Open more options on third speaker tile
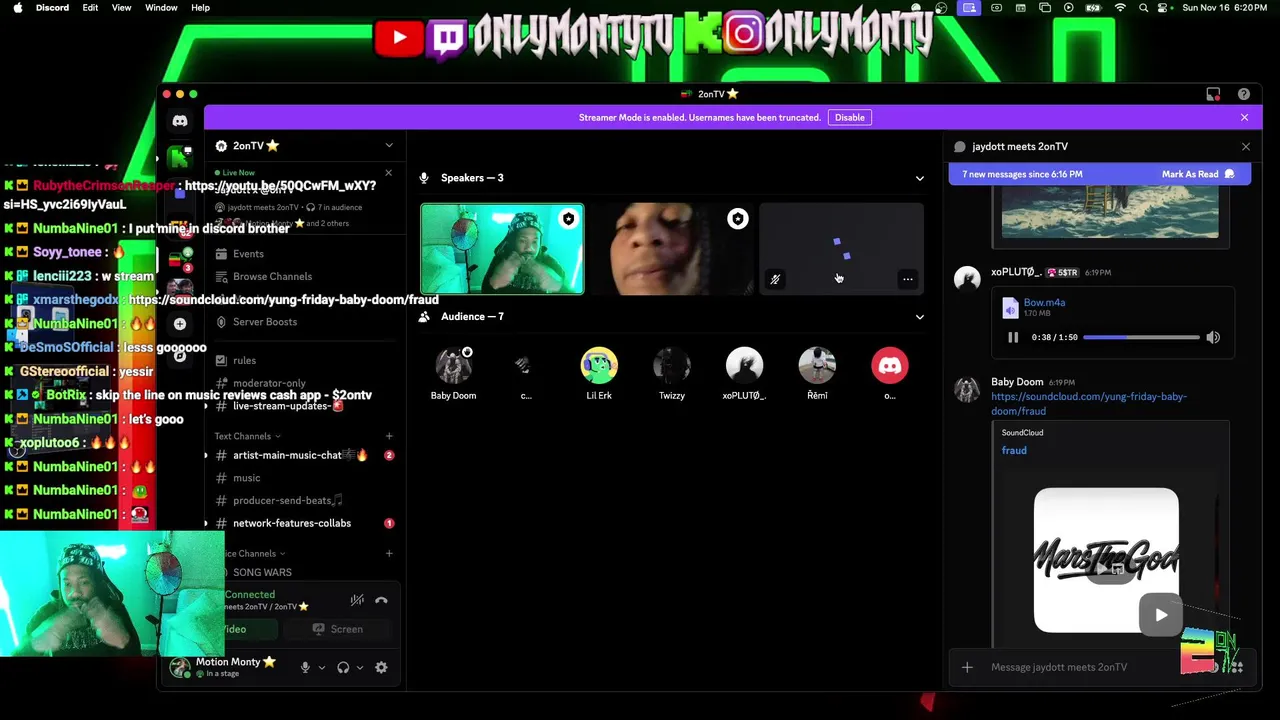 click(x=906, y=279)
